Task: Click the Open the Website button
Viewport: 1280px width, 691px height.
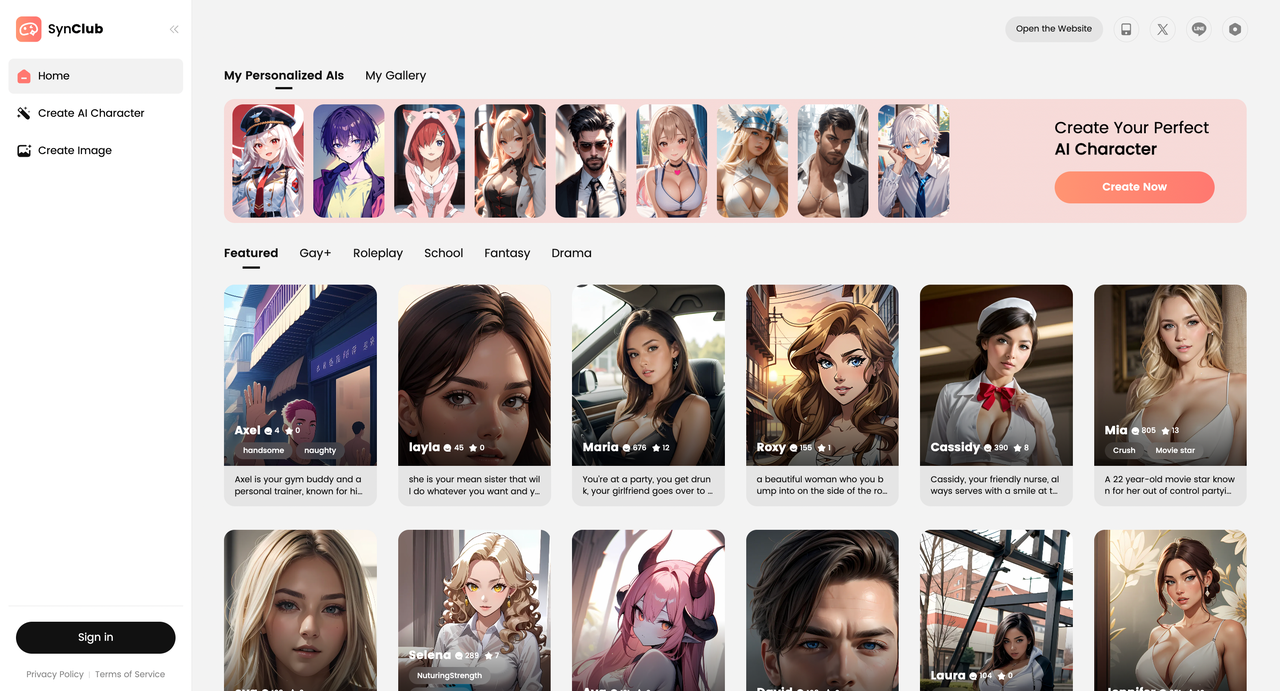Action: pos(1054,29)
